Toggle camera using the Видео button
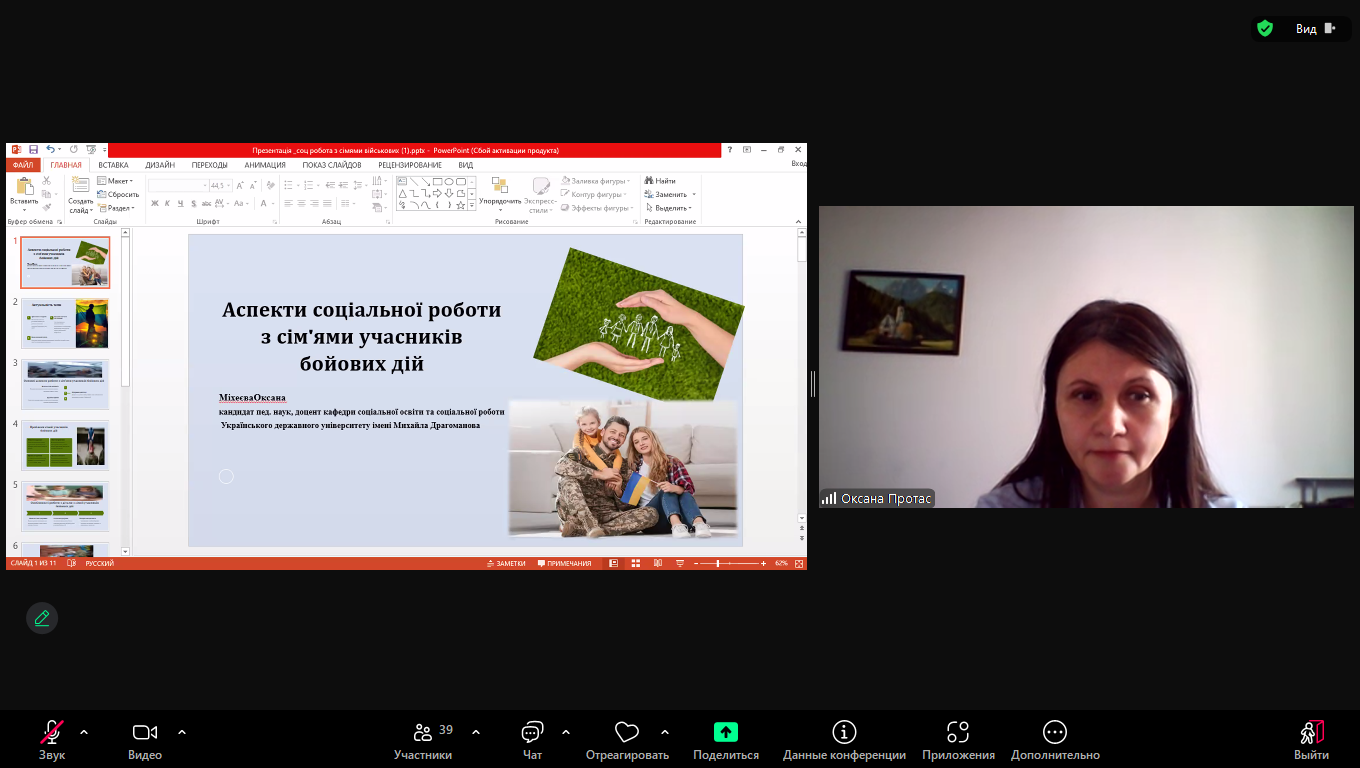This screenshot has width=1360, height=768. [145, 732]
